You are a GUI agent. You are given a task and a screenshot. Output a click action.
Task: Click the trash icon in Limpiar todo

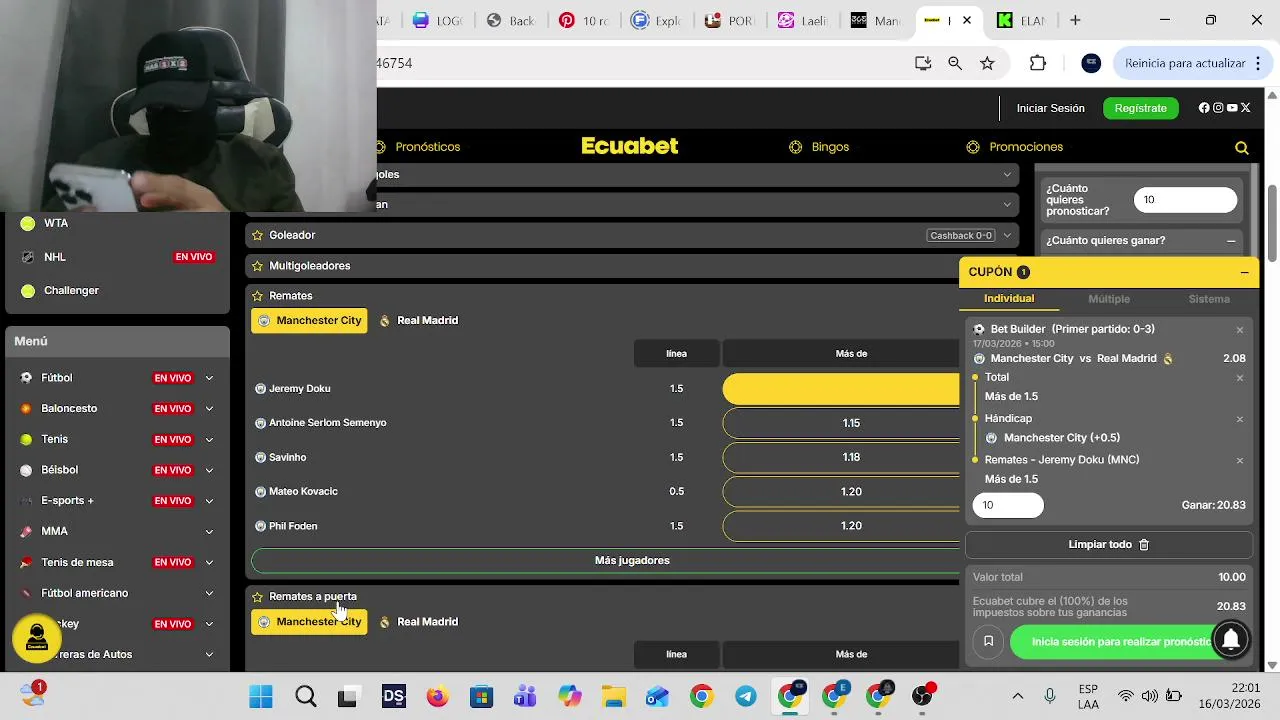click(x=1144, y=545)
